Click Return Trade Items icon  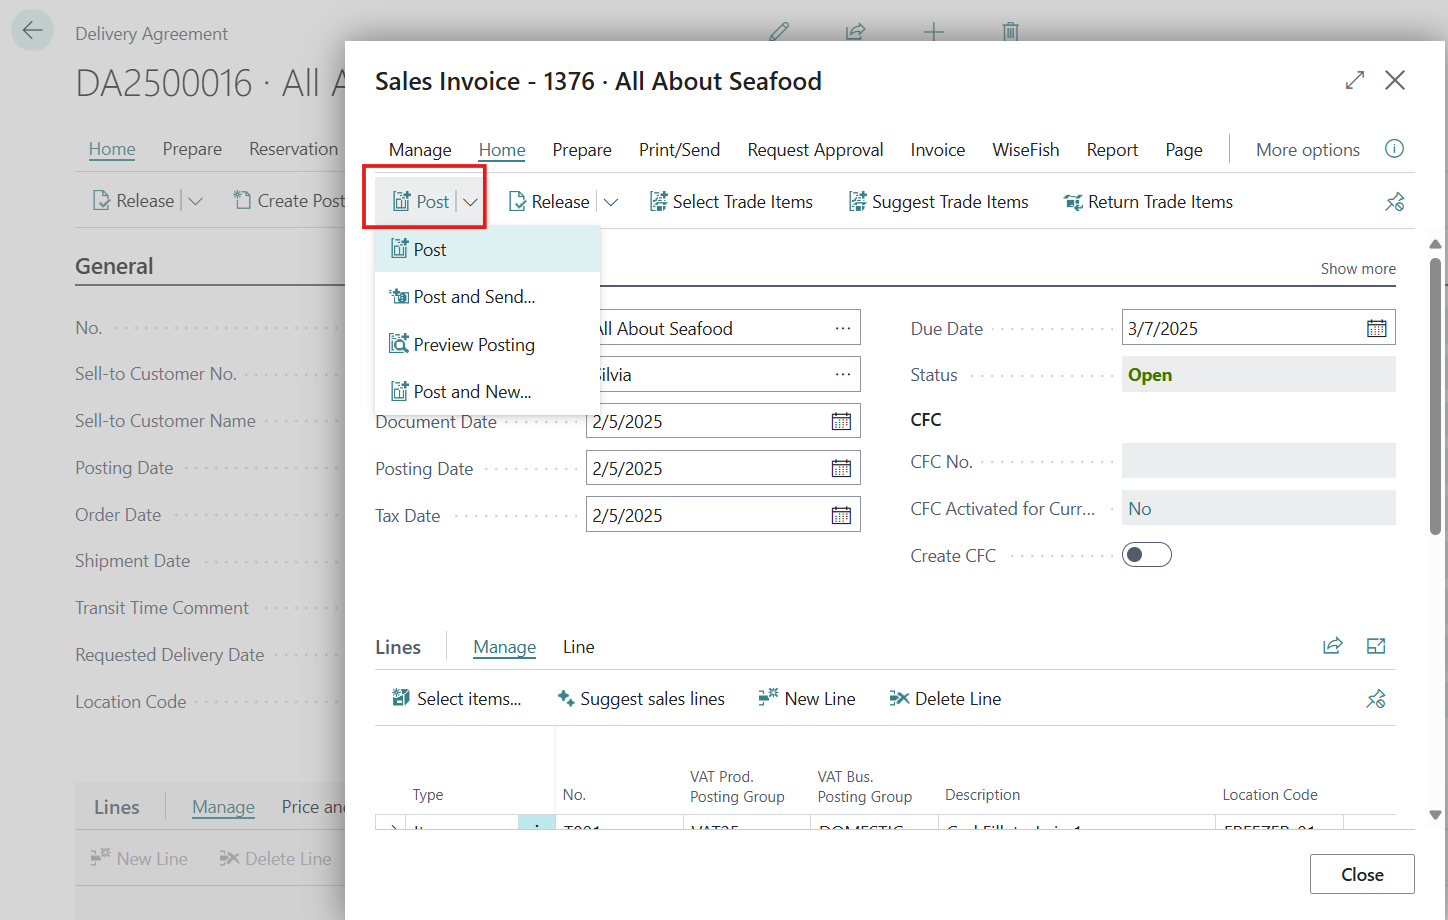pyautogui.click(x=1073, y=202)
